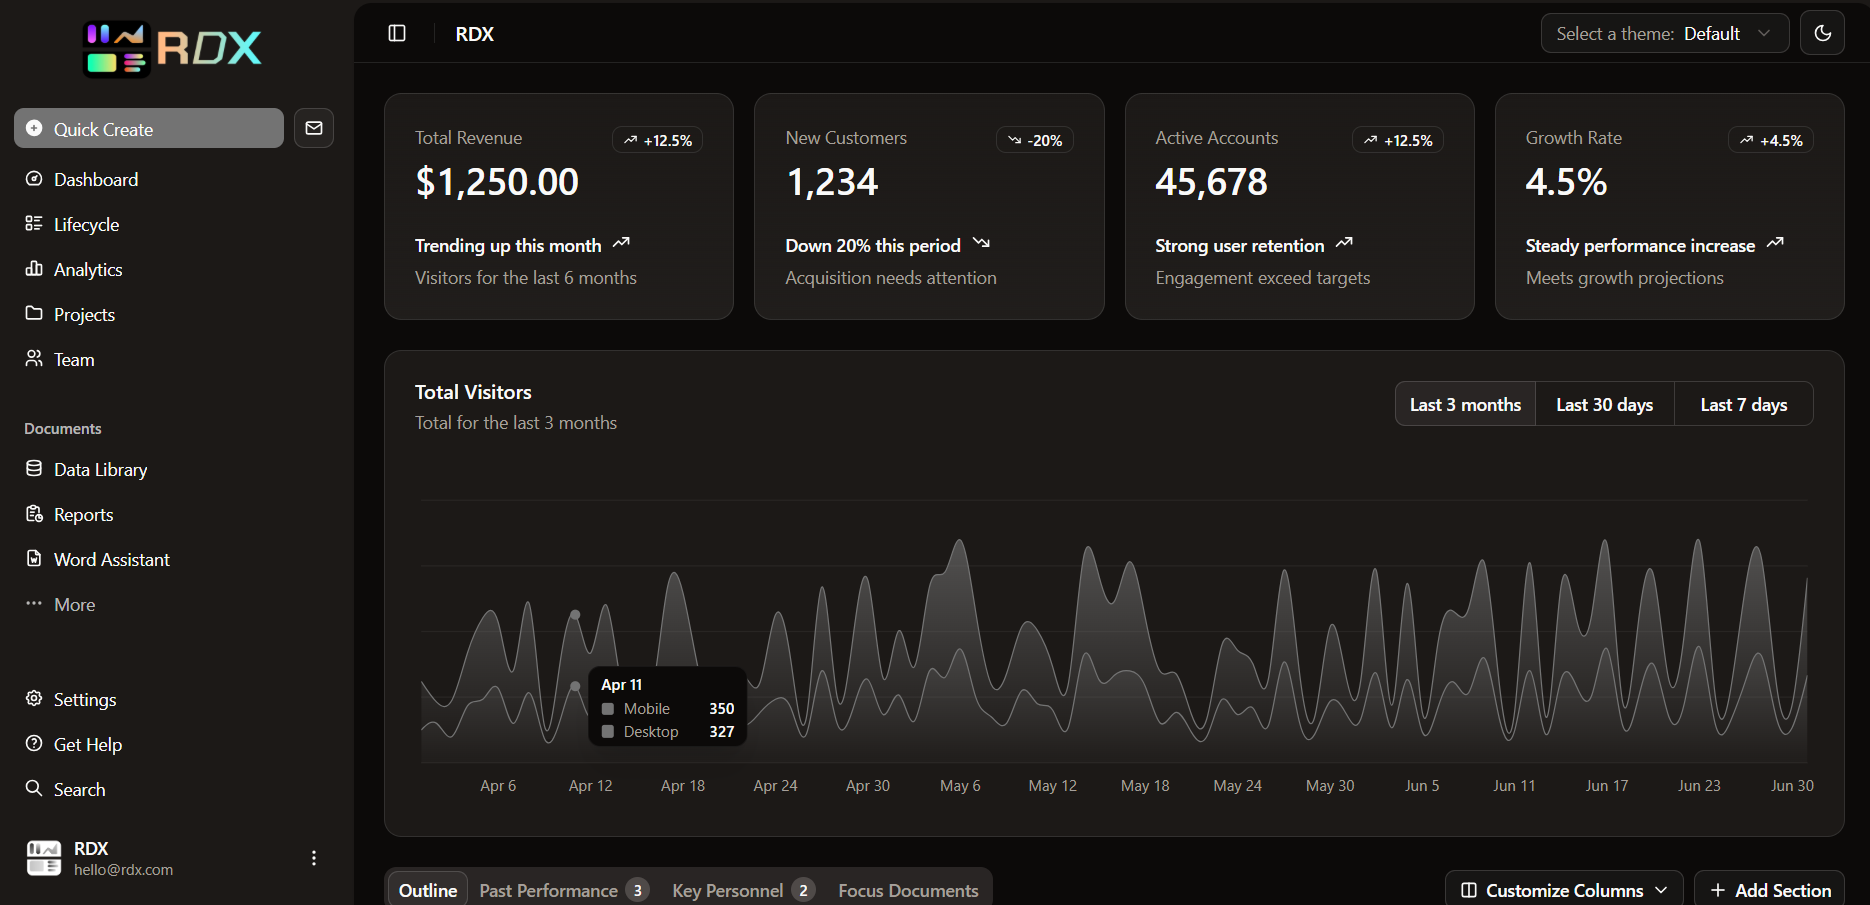Image resolution: width=1870 pixels, height=905 pixels.
Task: Open Word Assistant document tool
Action: tap(111, 560)
